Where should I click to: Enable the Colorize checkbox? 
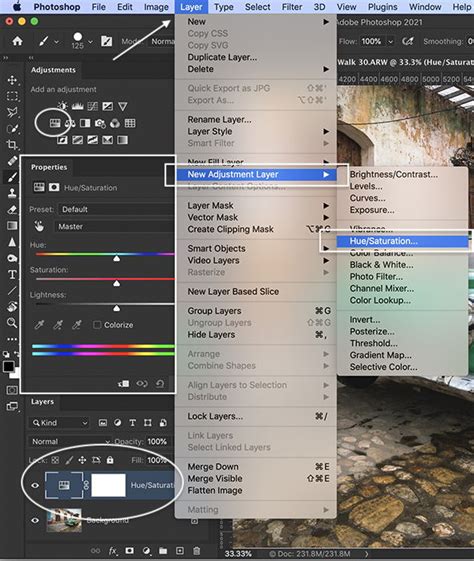point(97,325)
